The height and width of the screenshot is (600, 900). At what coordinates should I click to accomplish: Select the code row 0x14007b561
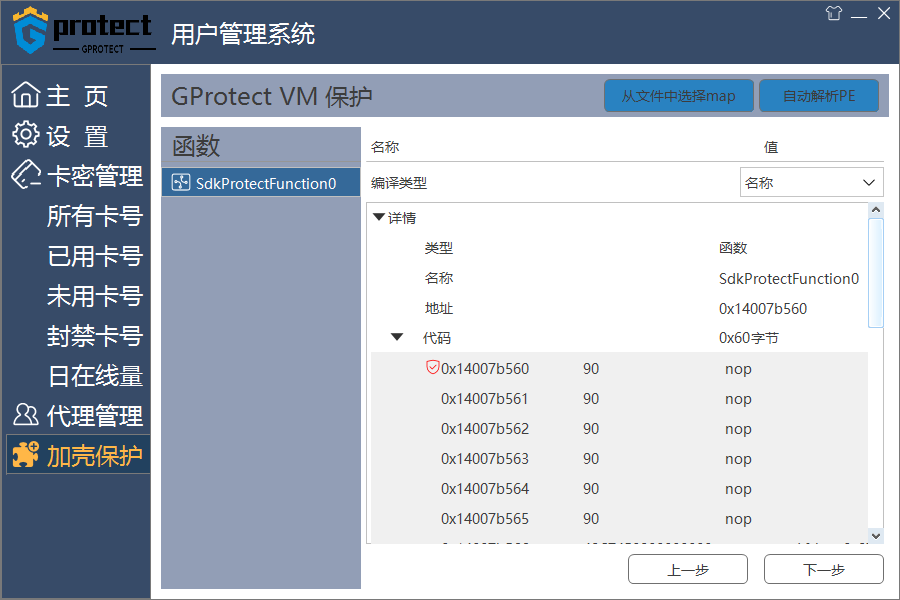pos(619,398)
